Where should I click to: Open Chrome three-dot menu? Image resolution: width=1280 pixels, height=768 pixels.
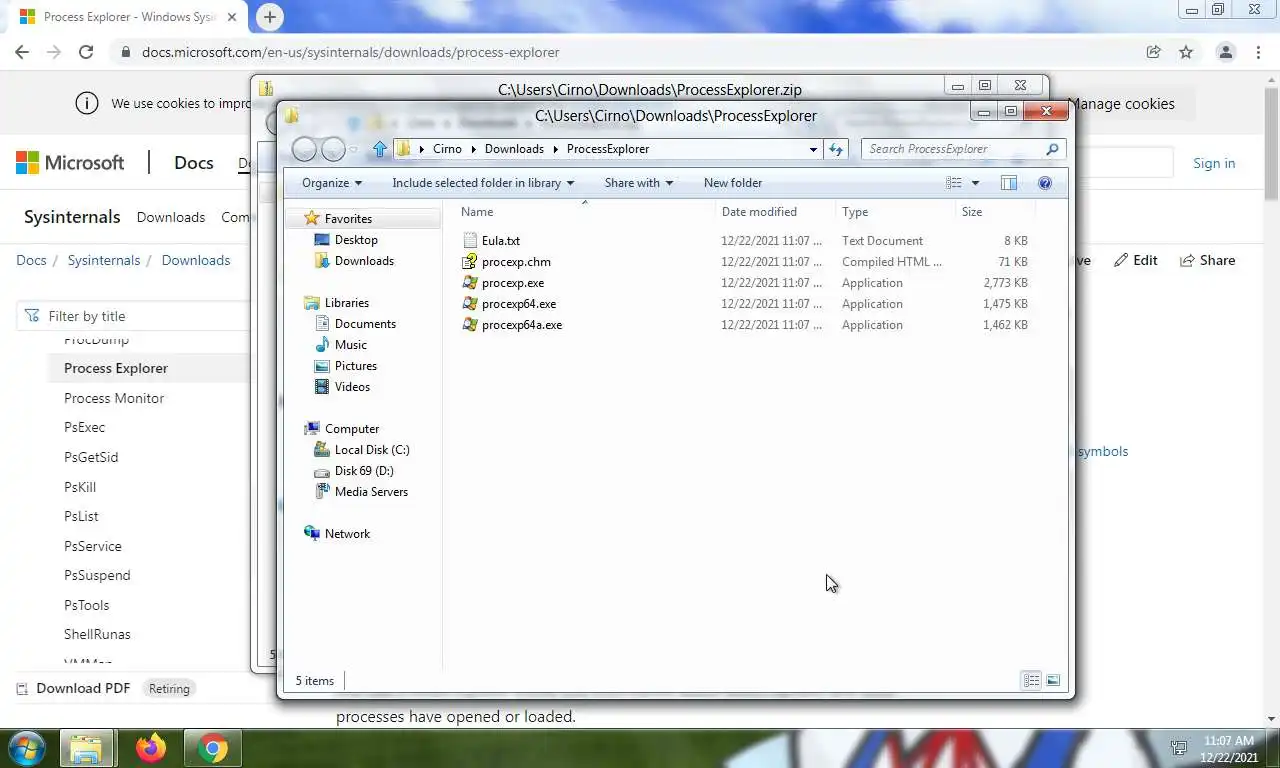coord(1258,52)
